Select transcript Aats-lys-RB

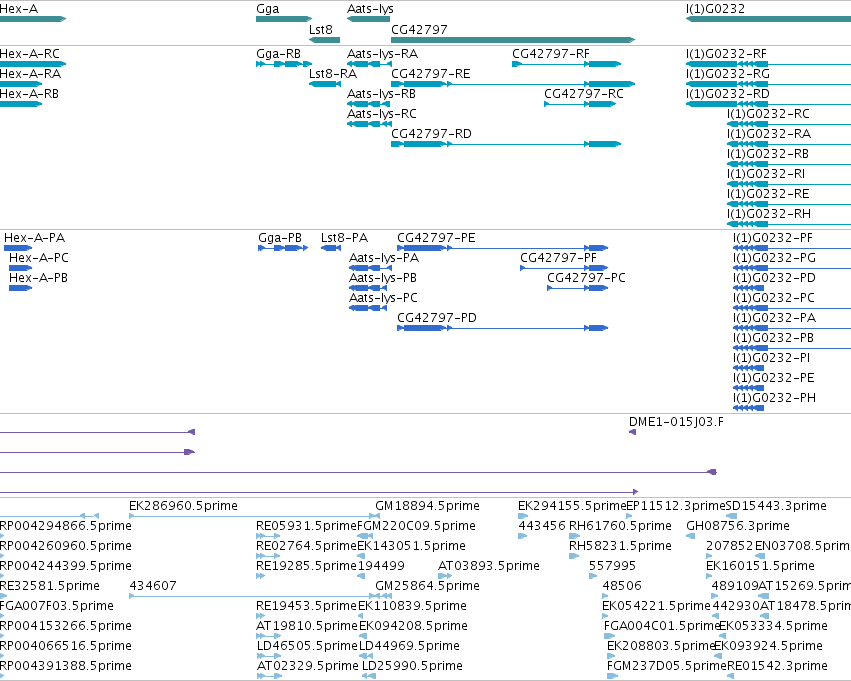coord(370,104)
